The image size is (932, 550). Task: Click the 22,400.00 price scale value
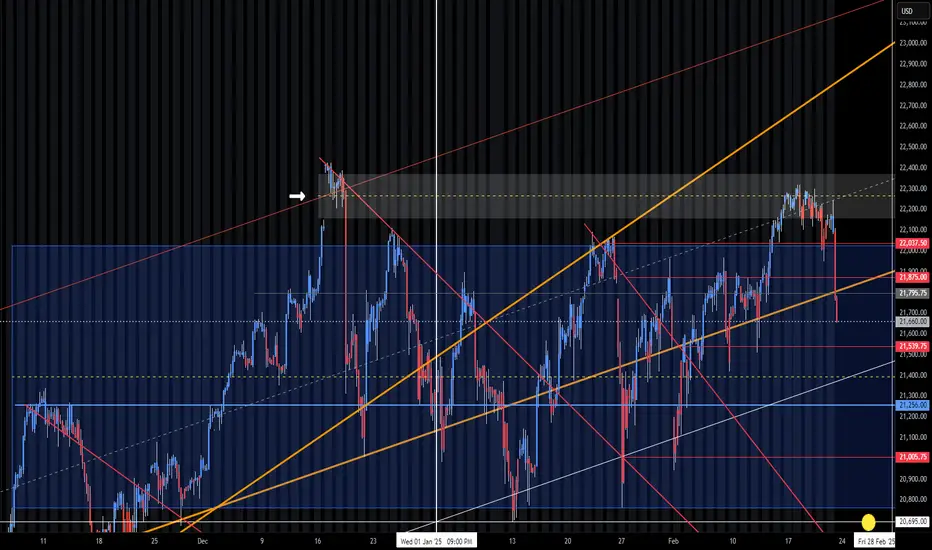(x=913, y=168)
